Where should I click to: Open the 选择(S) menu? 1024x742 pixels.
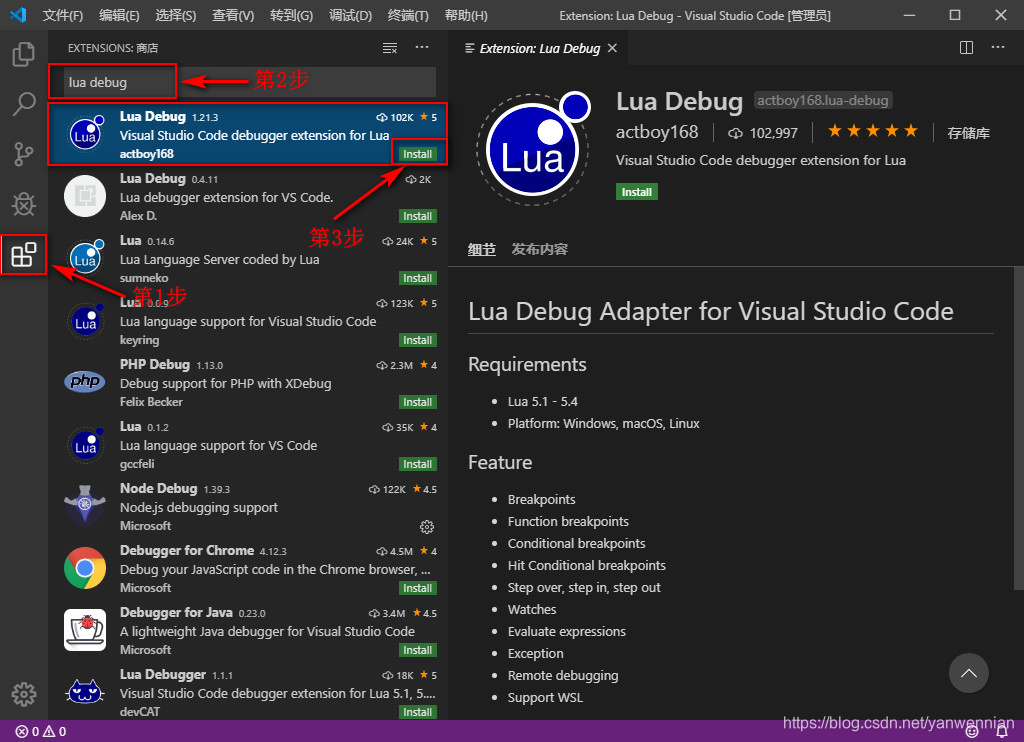coord(176,15)
